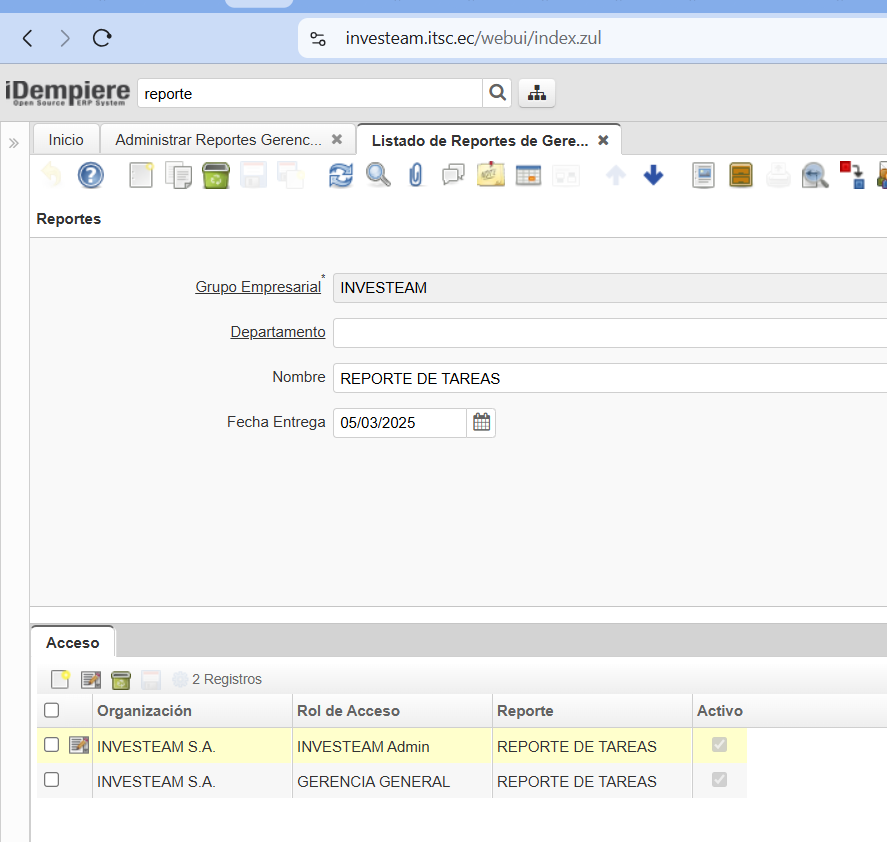Open the menu tree button beside search
Screen dimensions: 887x842
[537, 93]
